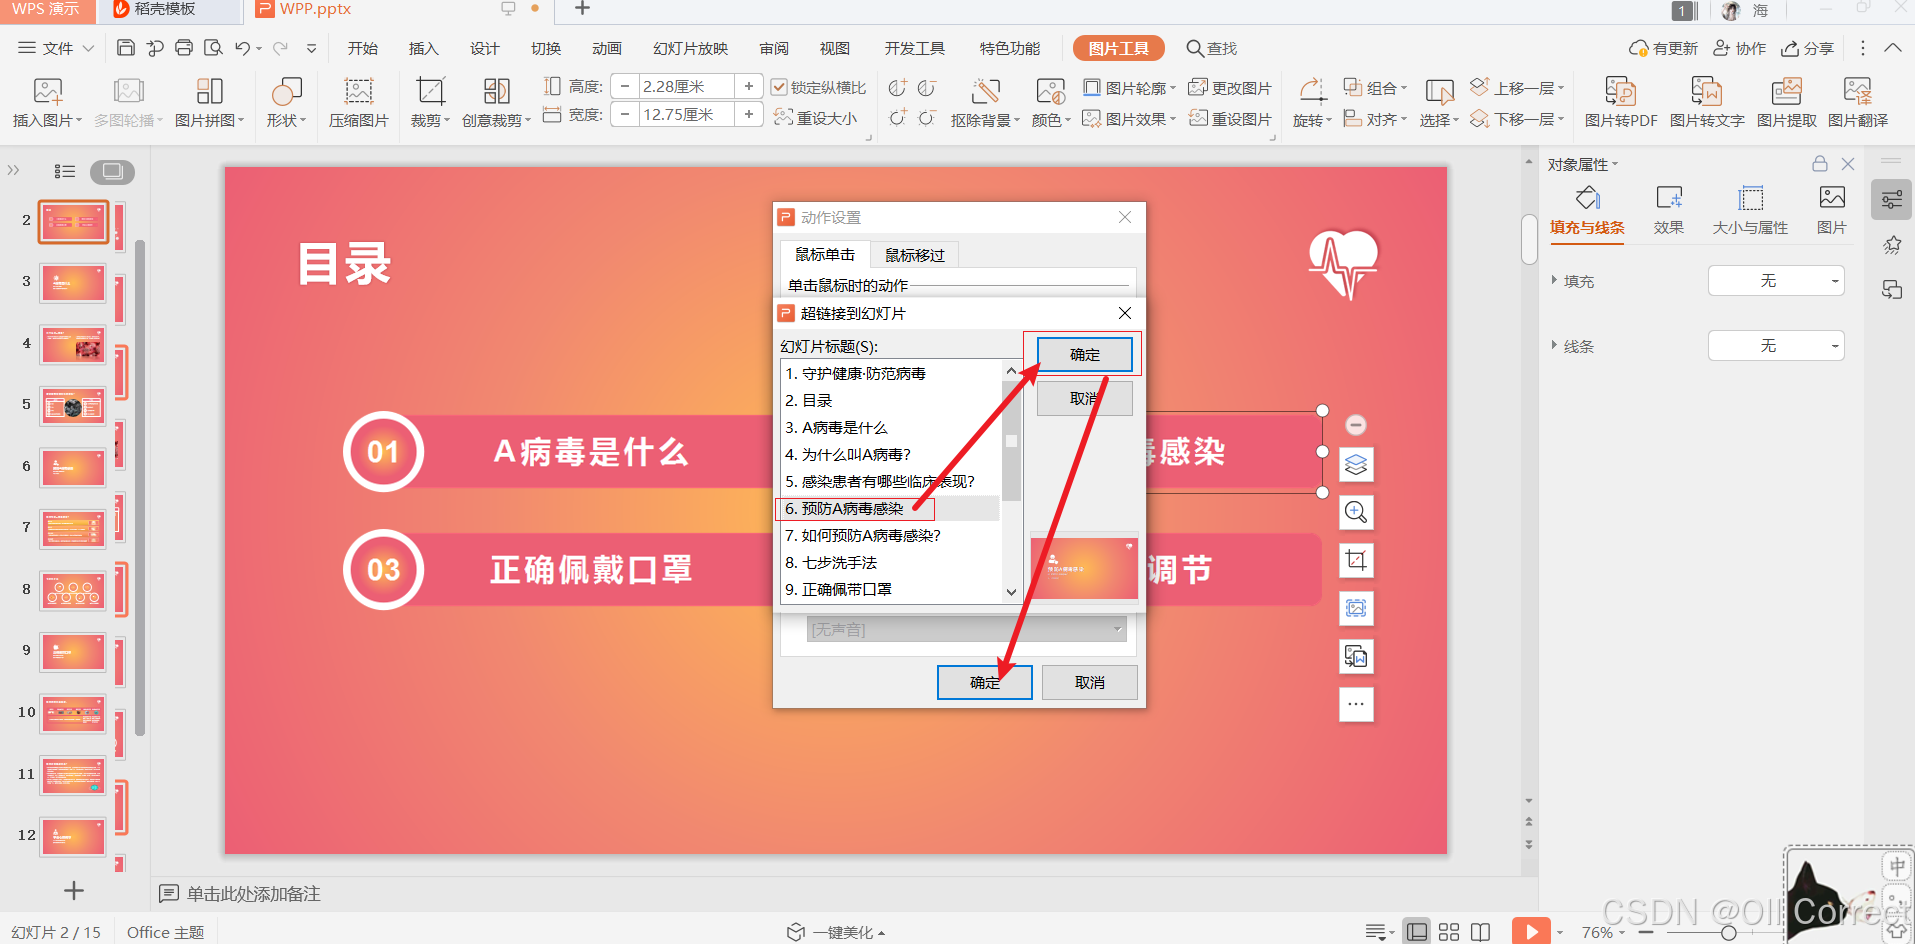Click the Share (分享) button

pos(1807,48)
